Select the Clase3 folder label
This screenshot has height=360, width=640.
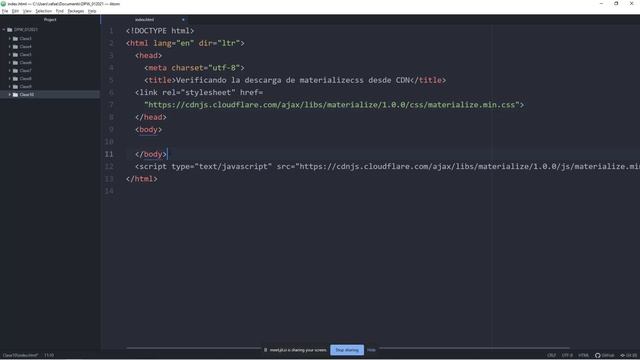[25, 39]
